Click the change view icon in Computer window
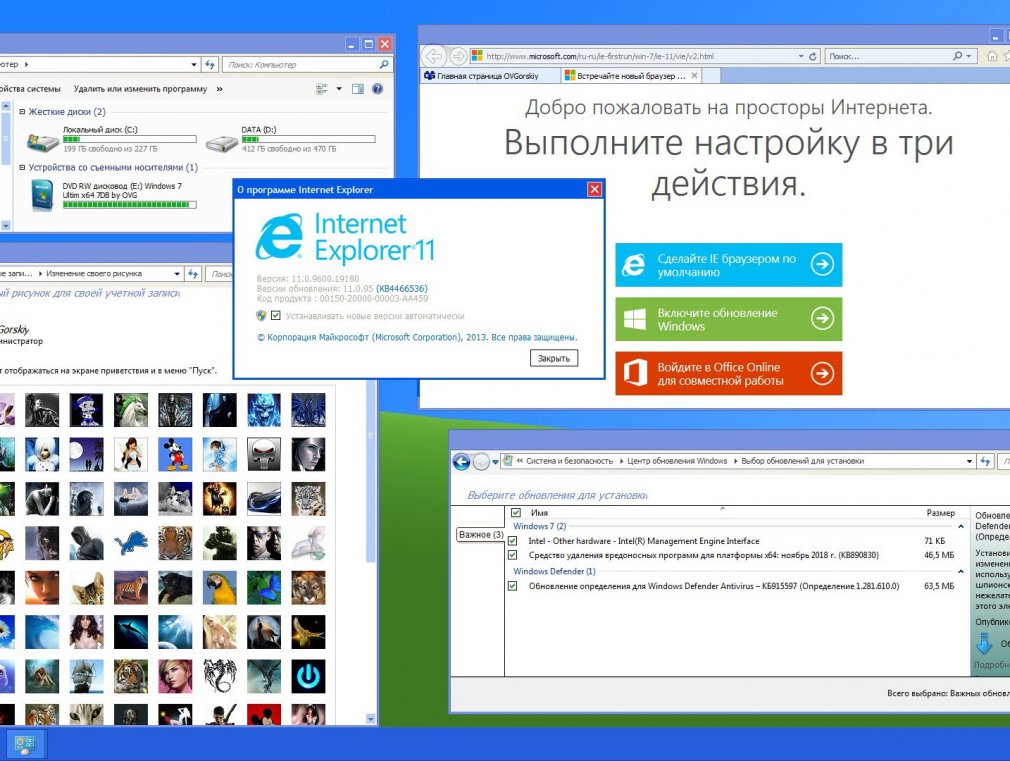The width and height of the screenshot is (1010, 761). pyautogui.click(x=321, y=89)
